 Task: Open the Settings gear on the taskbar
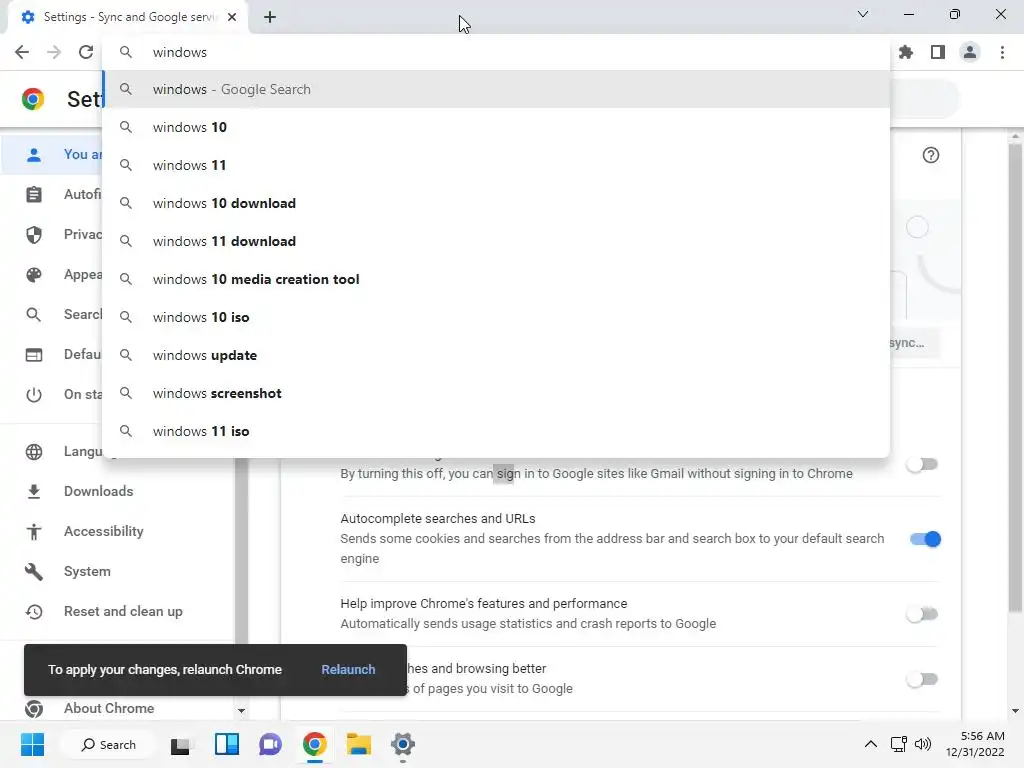pyautogui.click(x=403, y=744)
